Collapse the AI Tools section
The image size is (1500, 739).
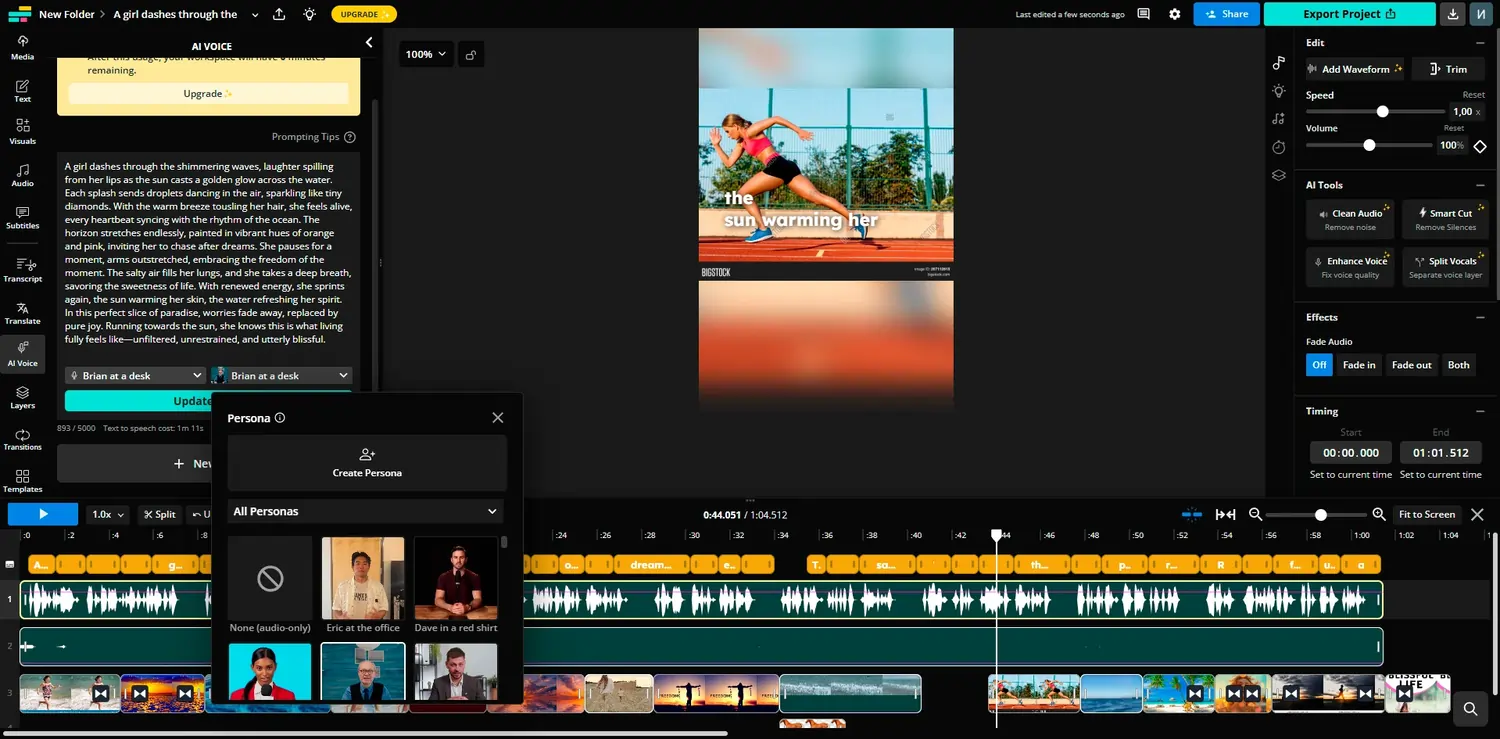coord(1480,185)
